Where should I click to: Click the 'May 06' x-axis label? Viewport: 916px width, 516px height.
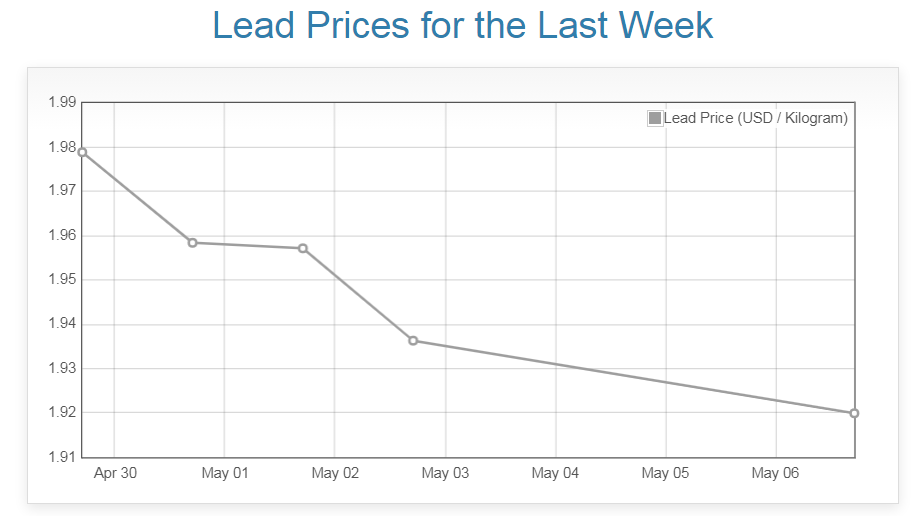[x=775, y=473]
